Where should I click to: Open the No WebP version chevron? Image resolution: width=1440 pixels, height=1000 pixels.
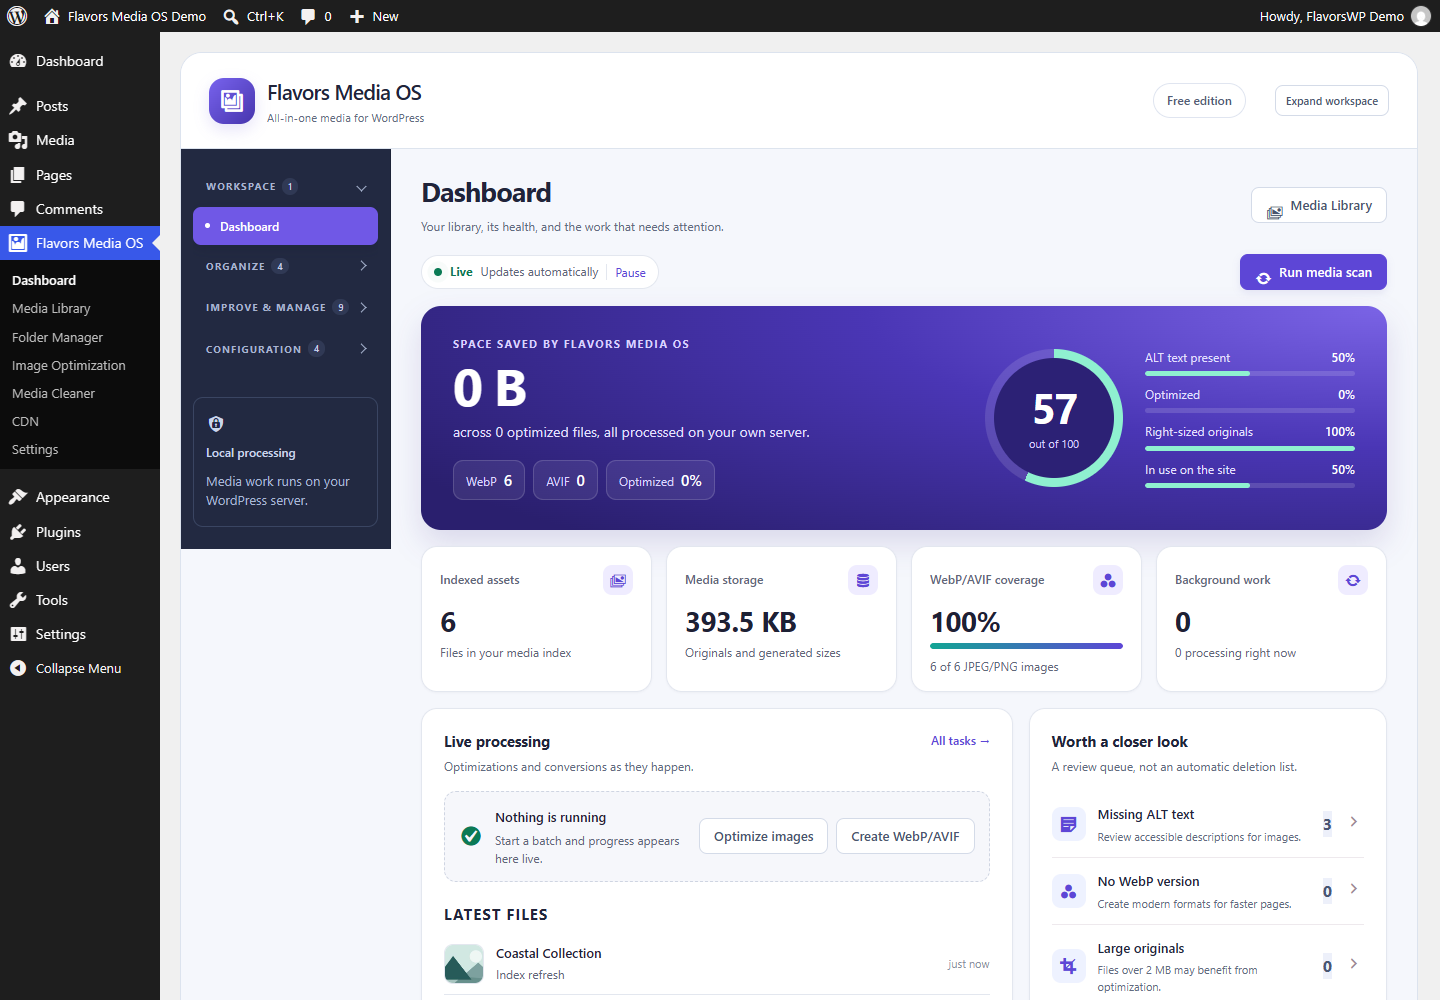click(x=1354, y=889)
